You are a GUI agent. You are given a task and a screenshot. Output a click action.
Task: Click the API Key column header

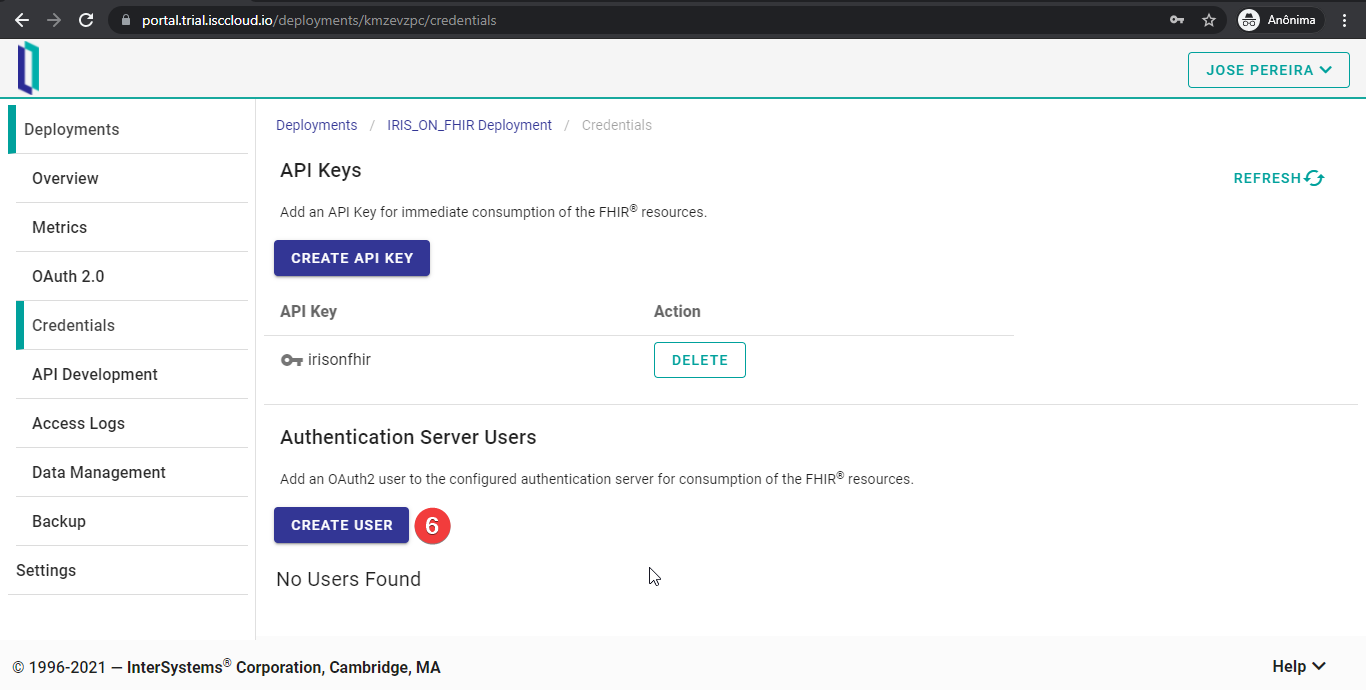tap(308, 311)
